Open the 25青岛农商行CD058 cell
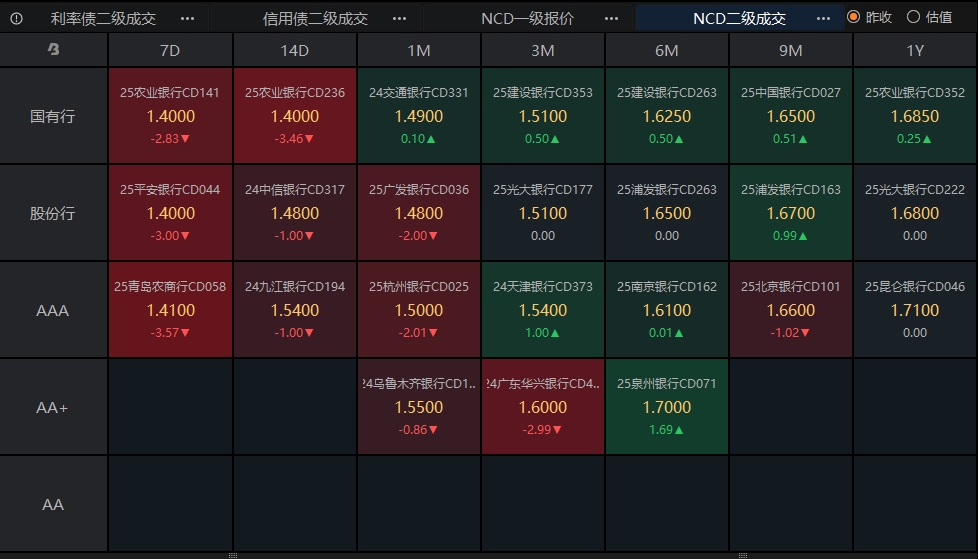Viewport: 978px width, 559px height. [x=170, y=310]
